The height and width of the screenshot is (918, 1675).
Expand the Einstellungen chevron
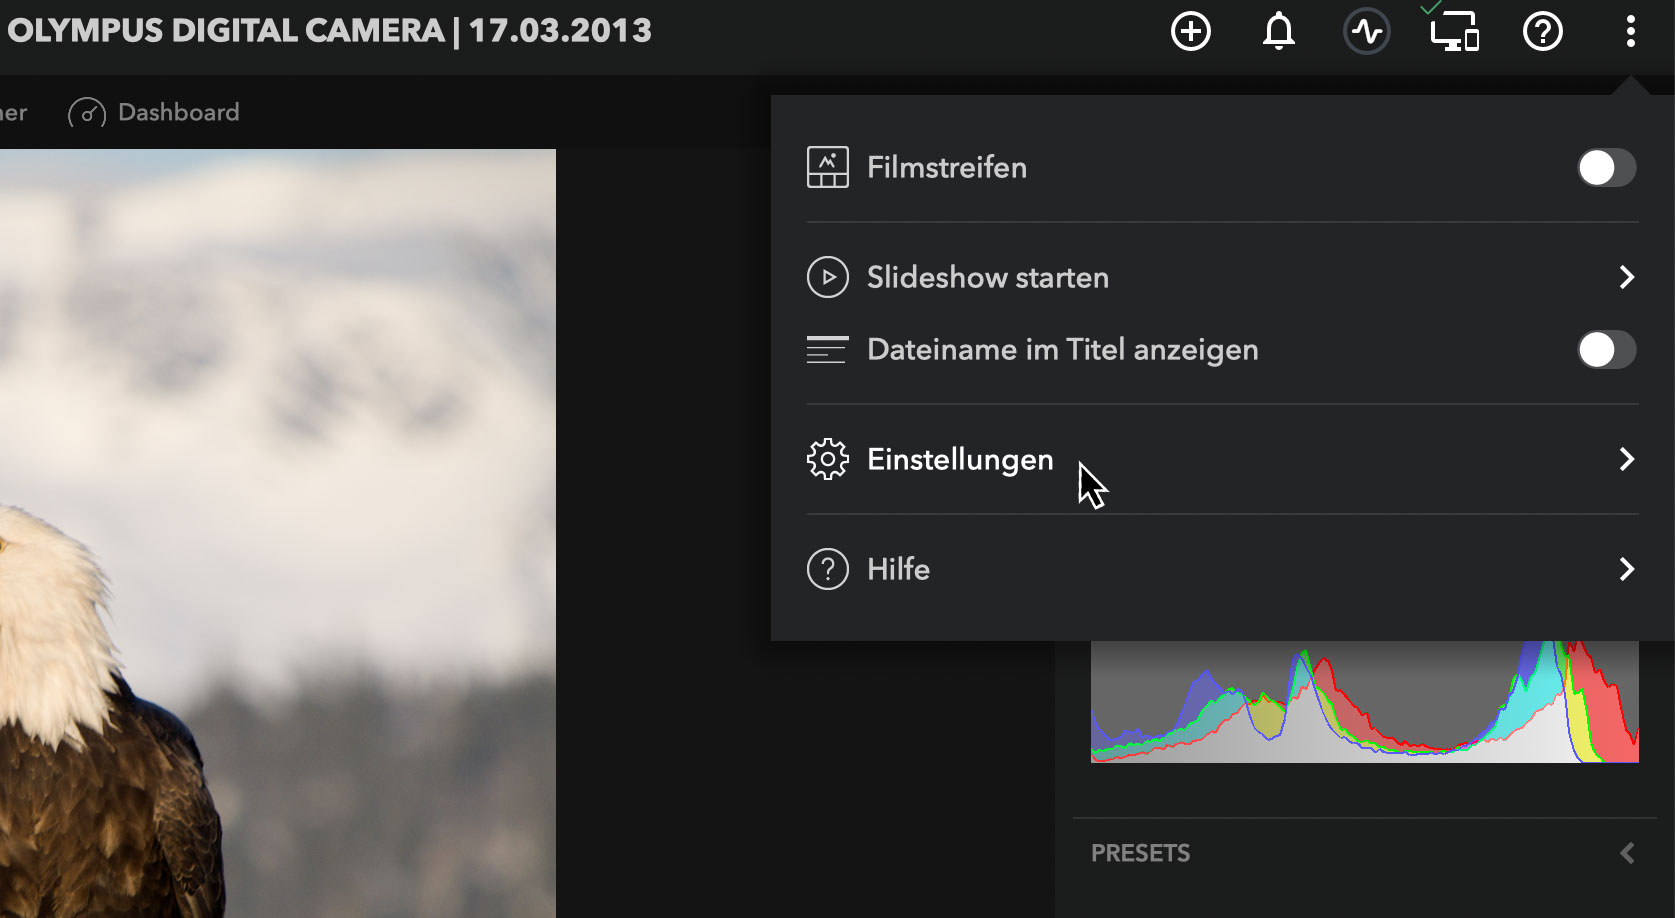tap(1627, 459)
